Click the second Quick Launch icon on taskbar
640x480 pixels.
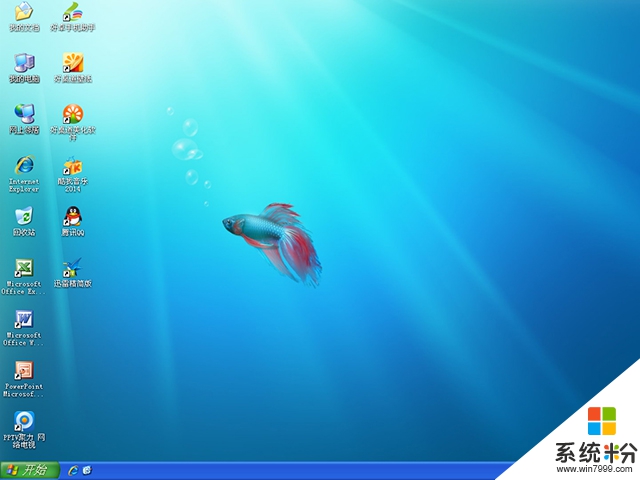coord(87,470)
